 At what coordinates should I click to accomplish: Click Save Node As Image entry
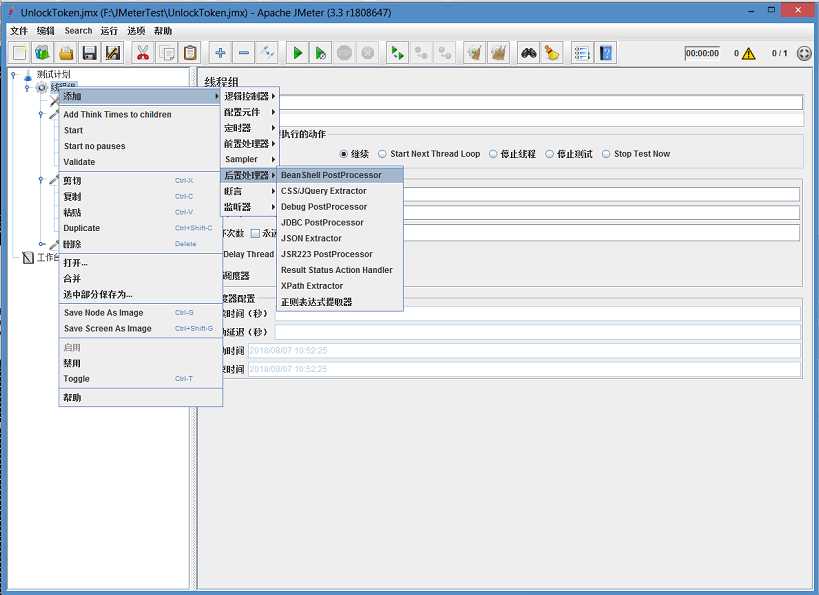point(140,312)
